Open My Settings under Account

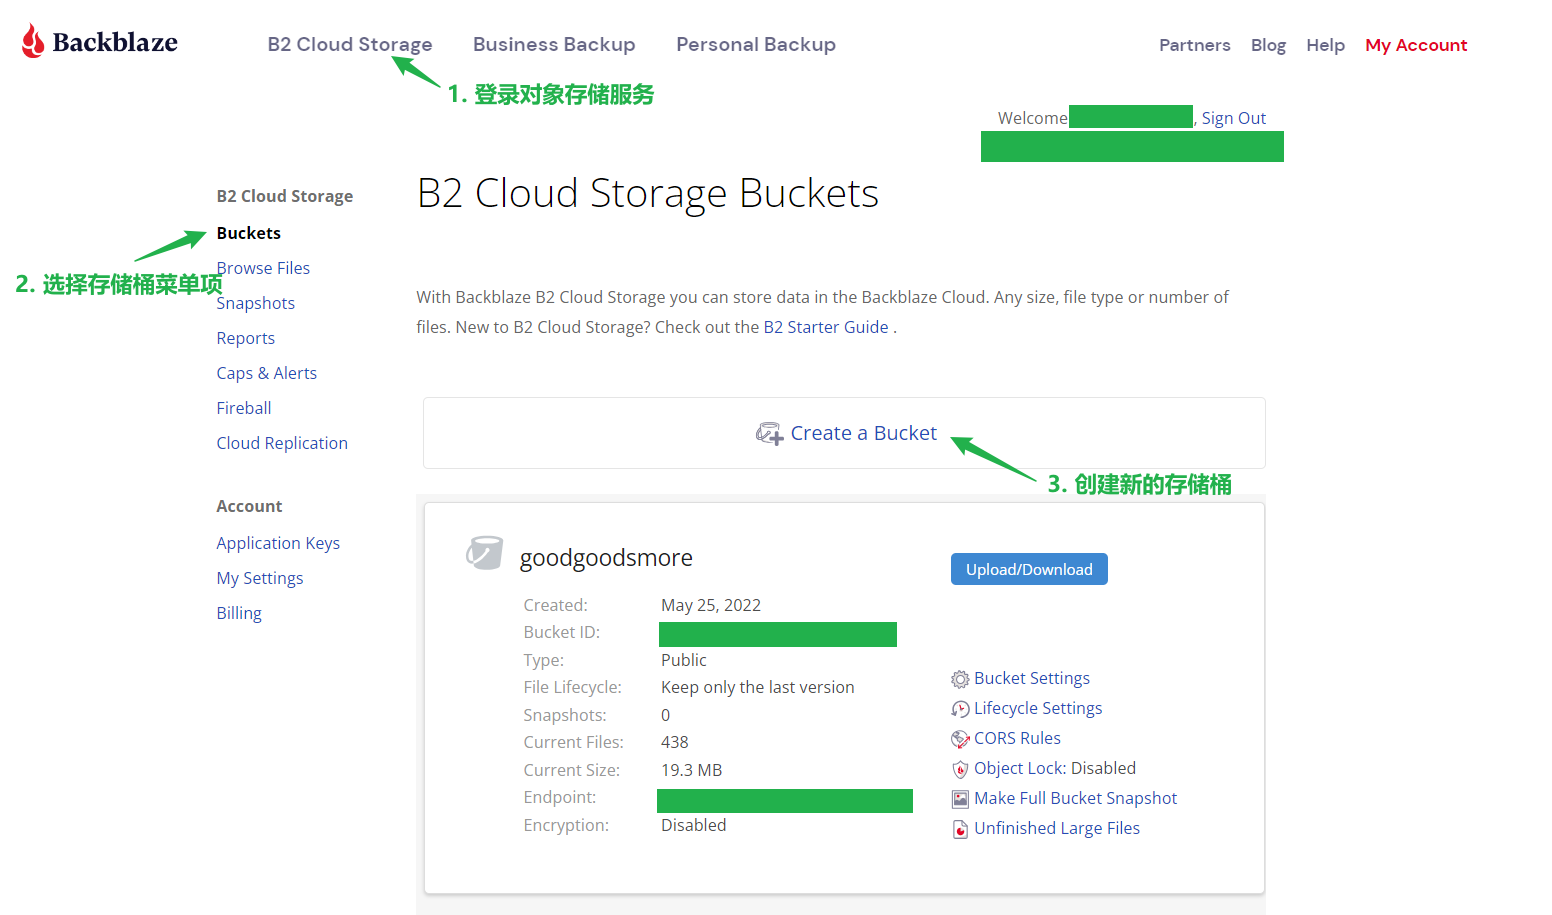260,578
